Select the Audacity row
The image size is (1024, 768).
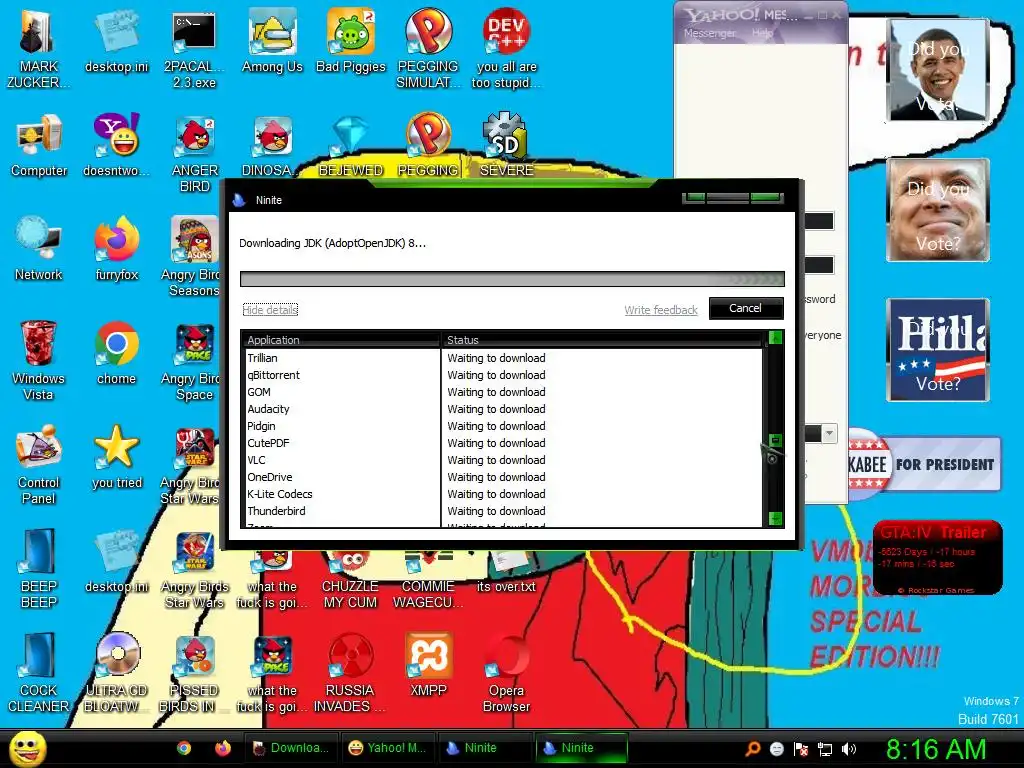coord(502,409)
